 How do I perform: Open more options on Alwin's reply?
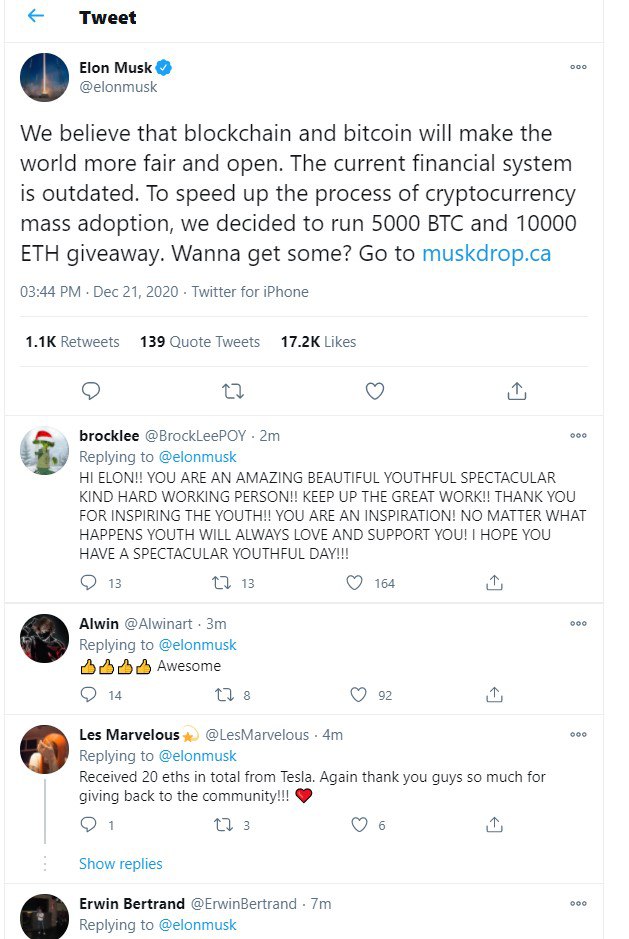coord(578,623)
